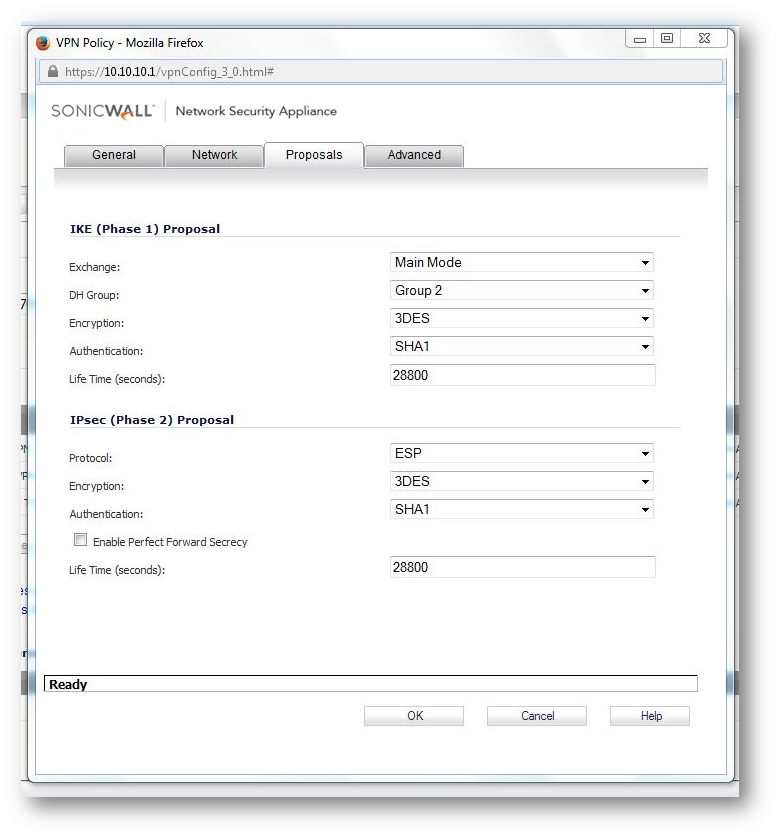Click the OK button
Screen dimensions: 781x839
414,716
